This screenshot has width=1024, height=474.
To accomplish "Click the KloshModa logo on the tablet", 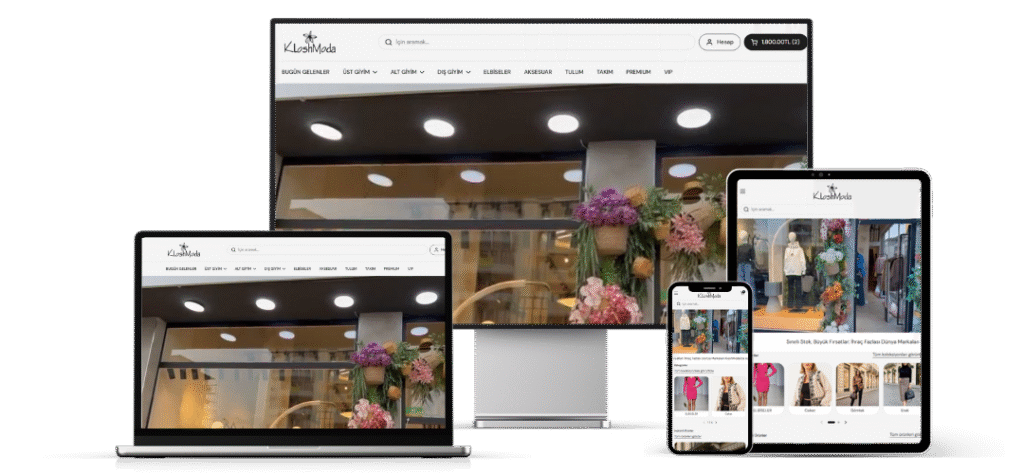I will pyautogui.click(x=830, y=192).
